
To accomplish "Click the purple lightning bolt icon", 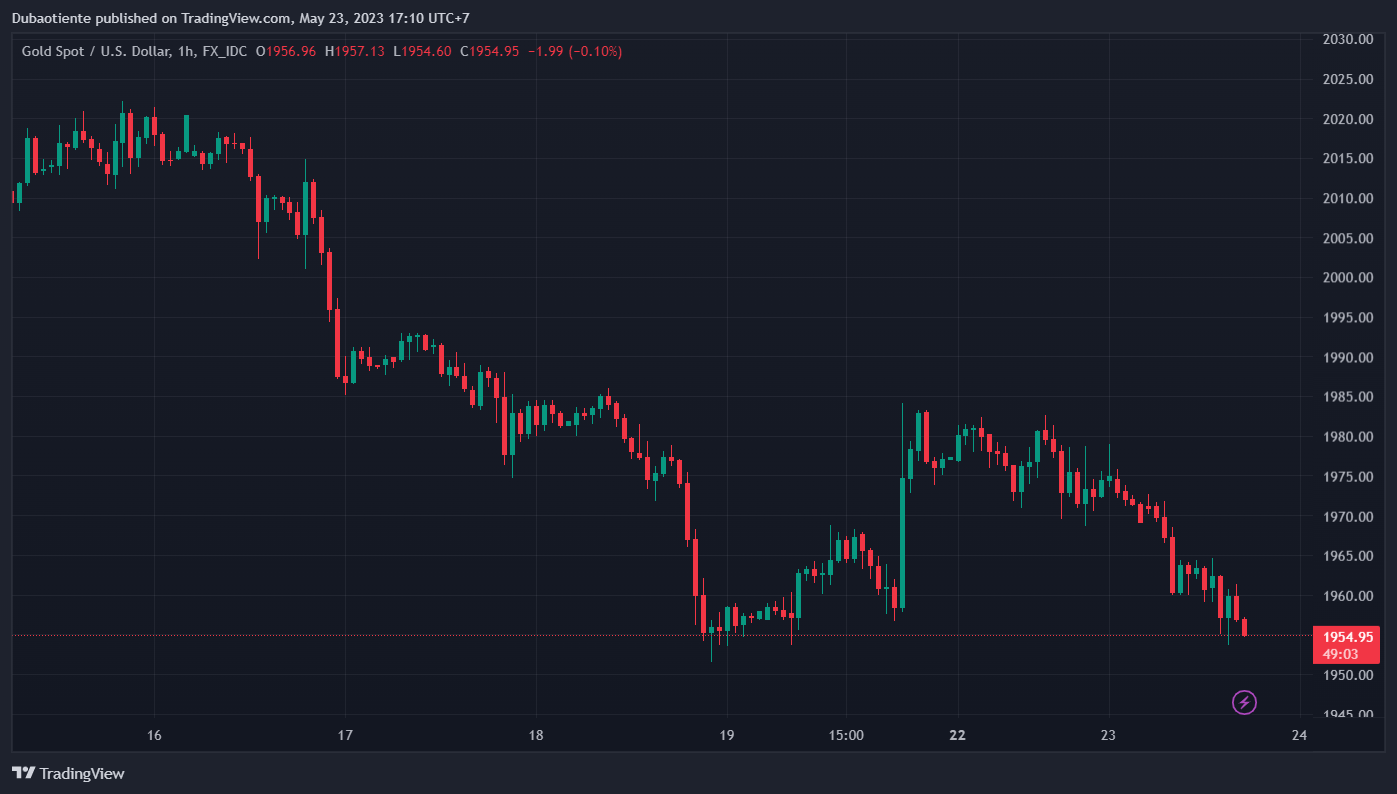I will coord(1244,702).
